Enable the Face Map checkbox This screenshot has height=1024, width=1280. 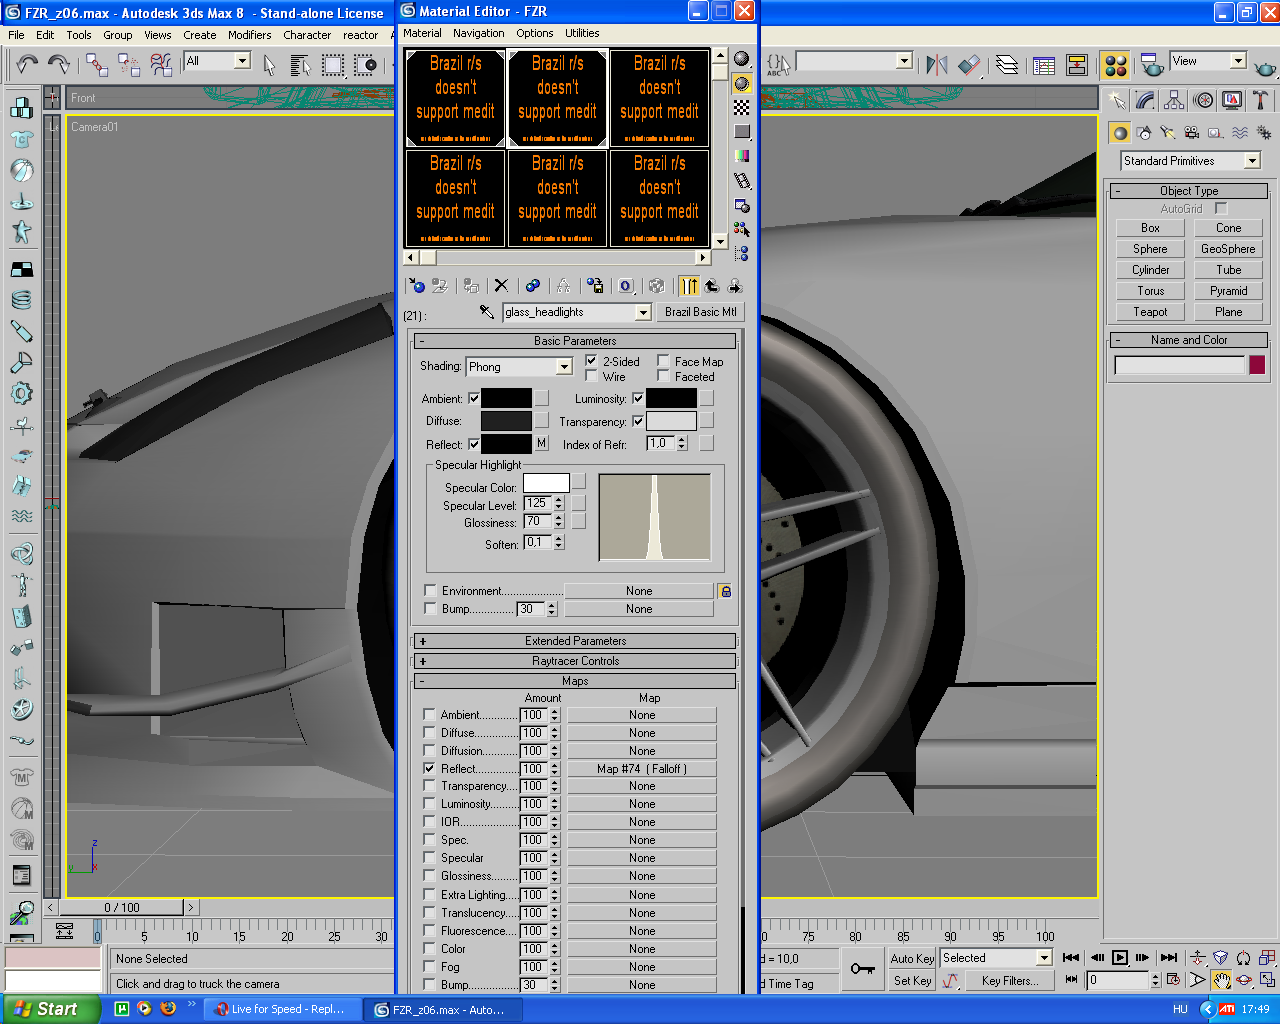[664, 361]
